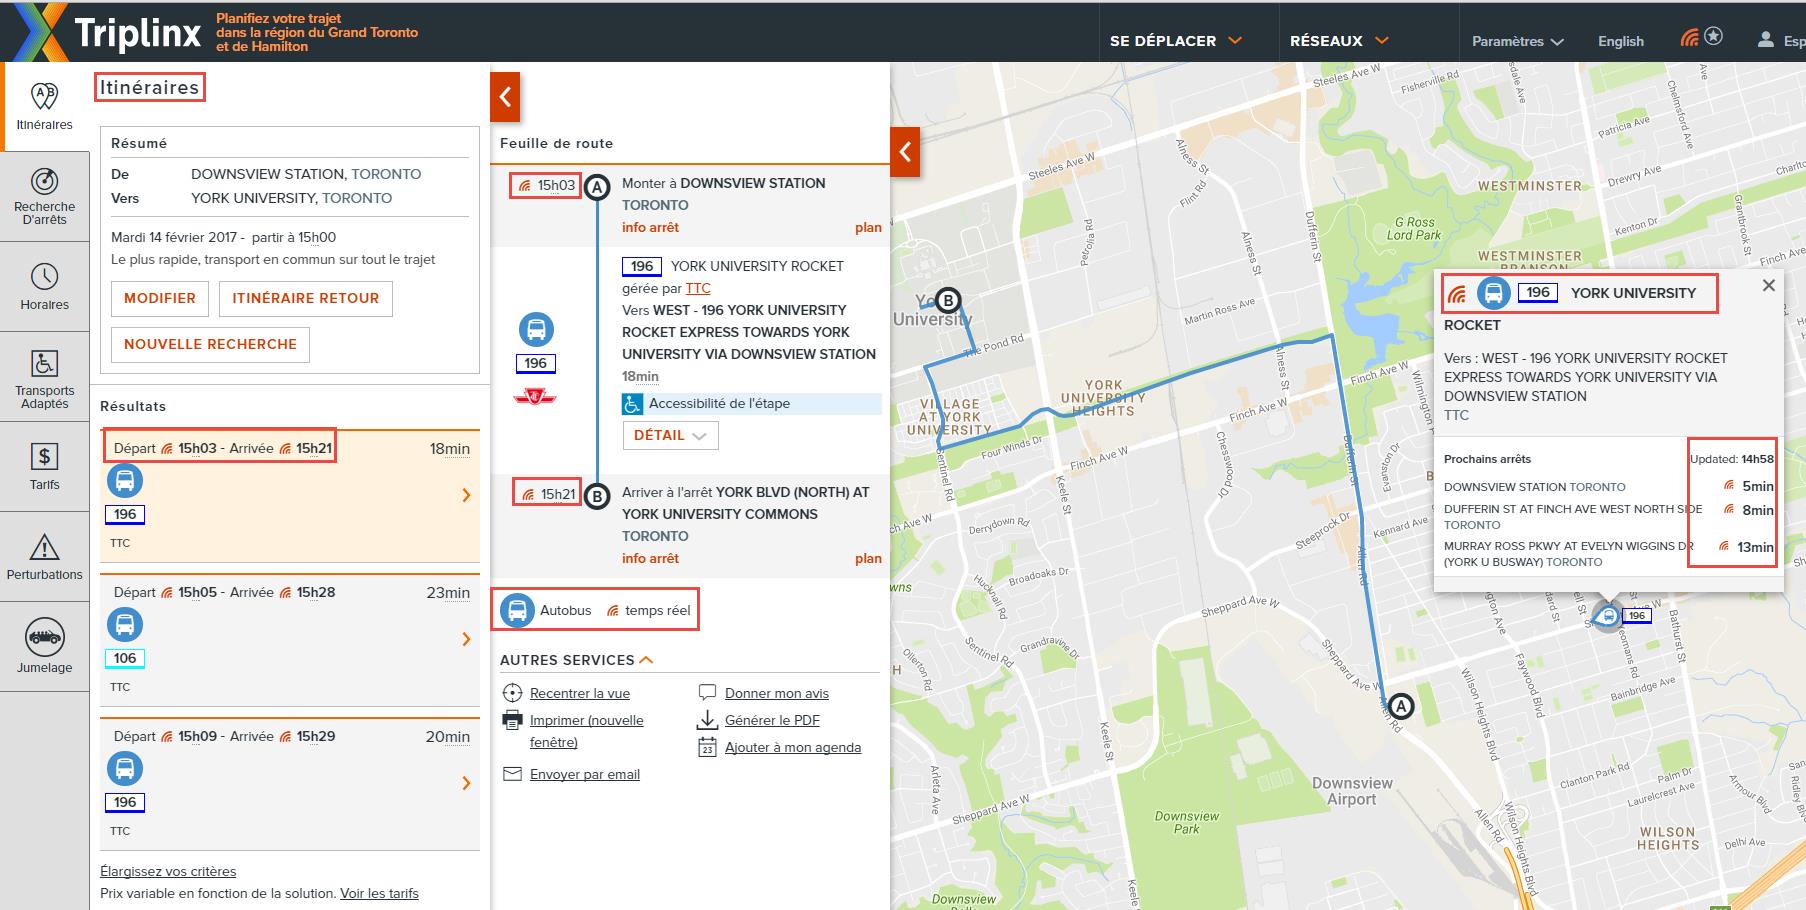Collapse the route sheet panel with the orange arrow
Image resolution: width=1806 pixels, height=910 pixels.
click(505, 97)
